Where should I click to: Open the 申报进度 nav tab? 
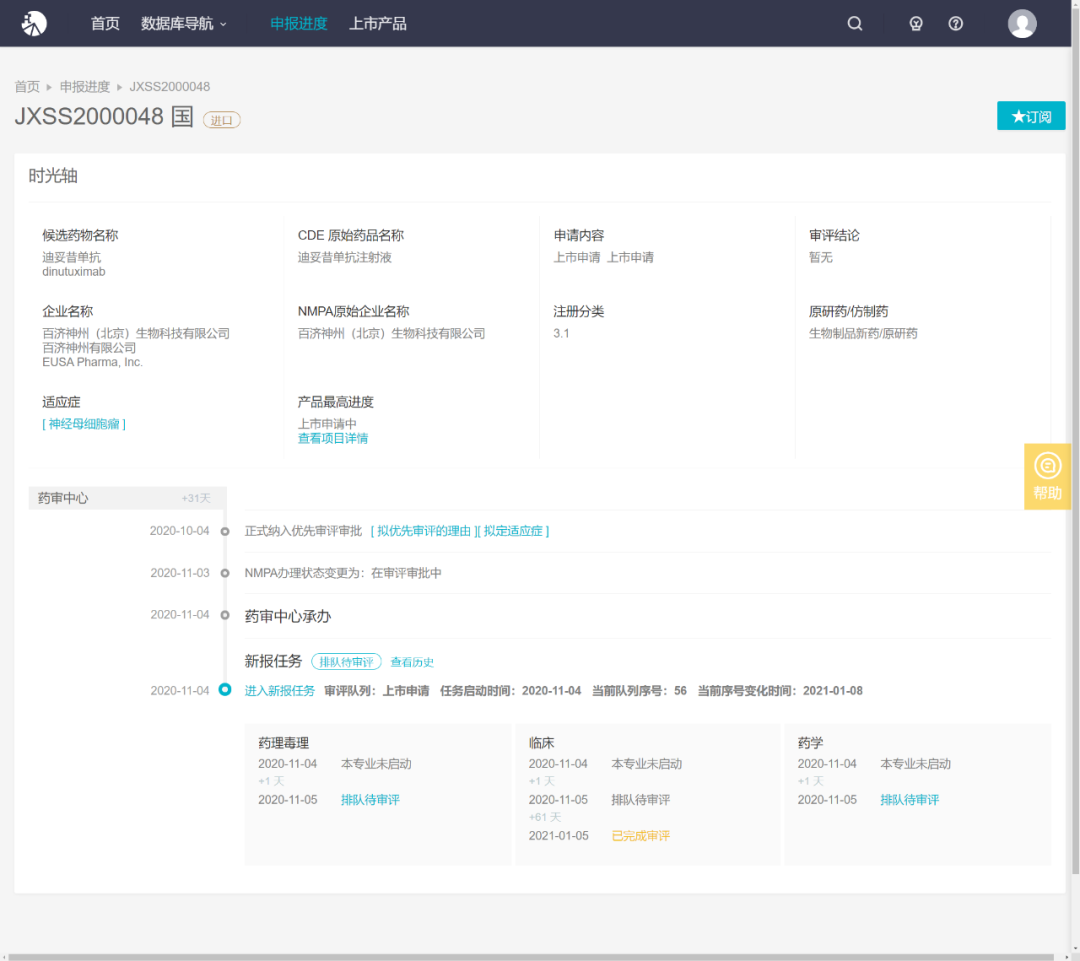coord(298,23)
